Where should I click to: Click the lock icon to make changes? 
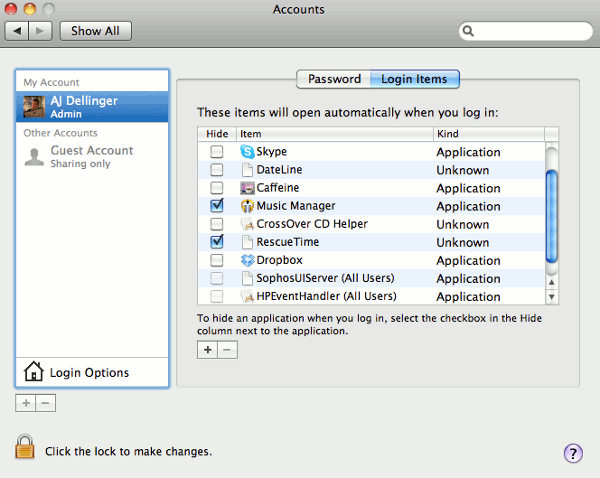25,447
